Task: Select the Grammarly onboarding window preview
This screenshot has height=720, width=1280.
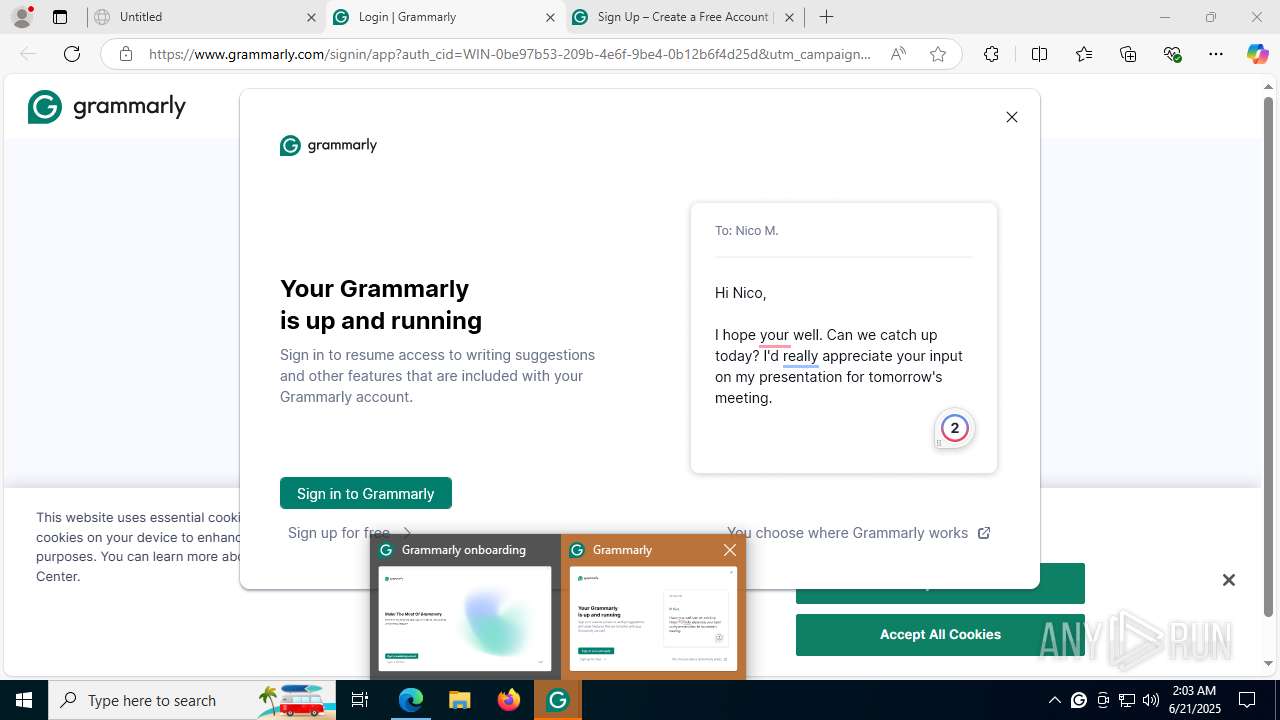Action: click(465, 608)
